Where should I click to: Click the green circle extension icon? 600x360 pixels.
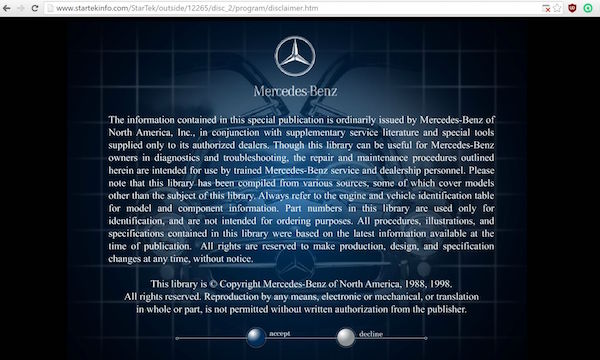pyautogui.click(x=588, y=8)
